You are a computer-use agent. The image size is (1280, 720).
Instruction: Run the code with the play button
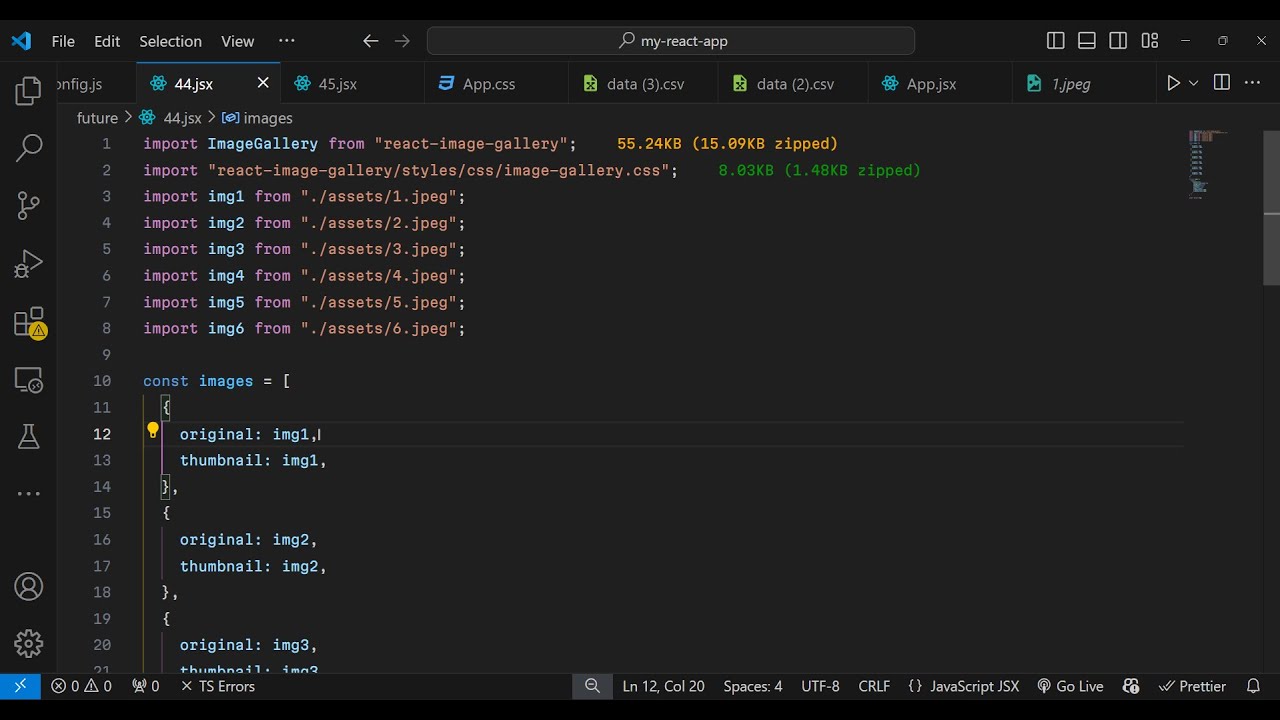1174,83
